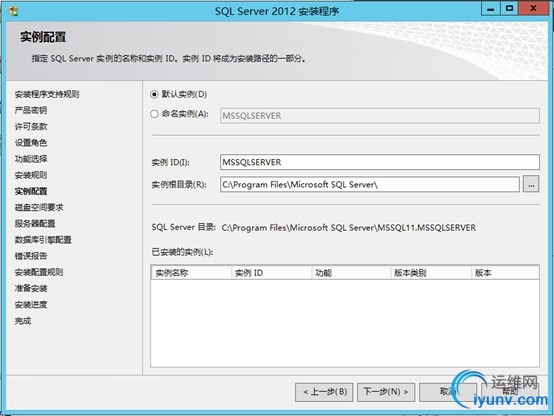Select the 命名实例(A) radio button
The height and width of the screenshot is (416, 554).
coord(154,114)
